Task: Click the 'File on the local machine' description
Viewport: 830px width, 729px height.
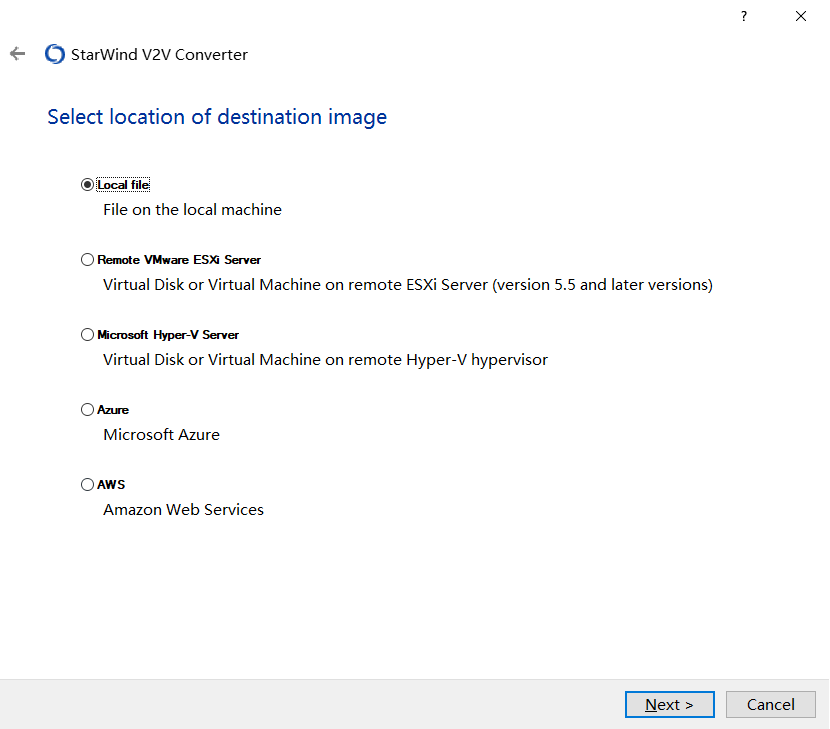Action: 192,210
